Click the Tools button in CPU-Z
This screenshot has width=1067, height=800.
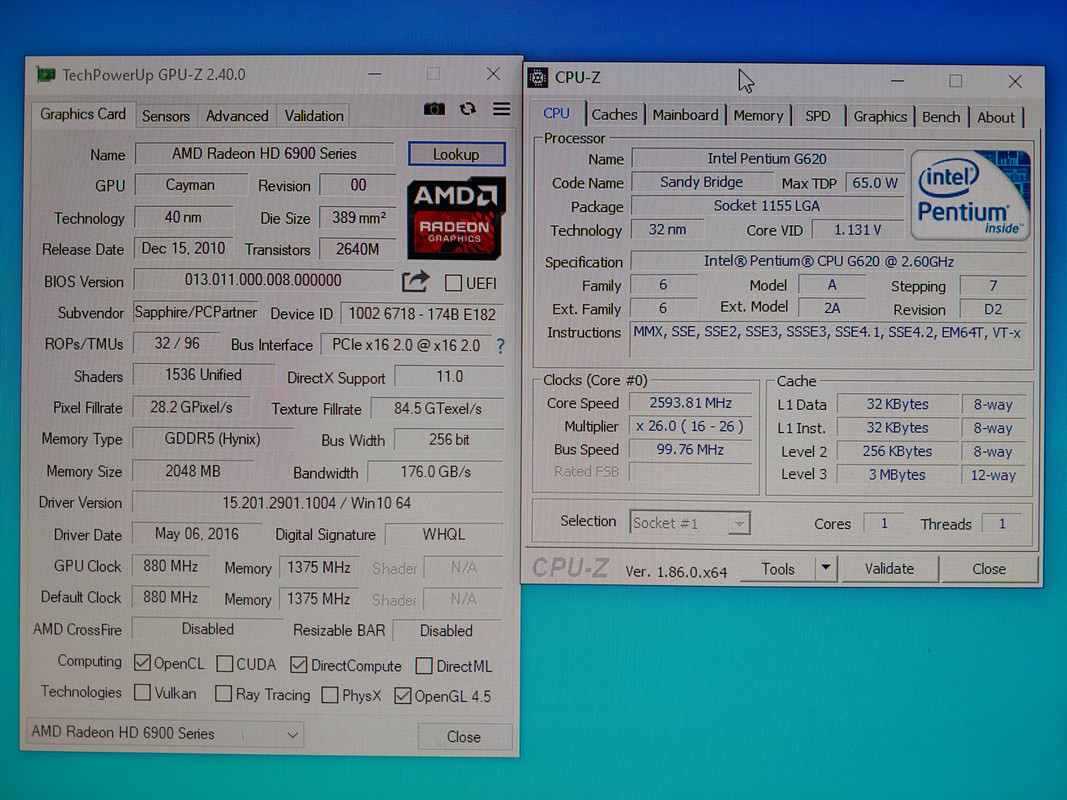pos(778,569)
